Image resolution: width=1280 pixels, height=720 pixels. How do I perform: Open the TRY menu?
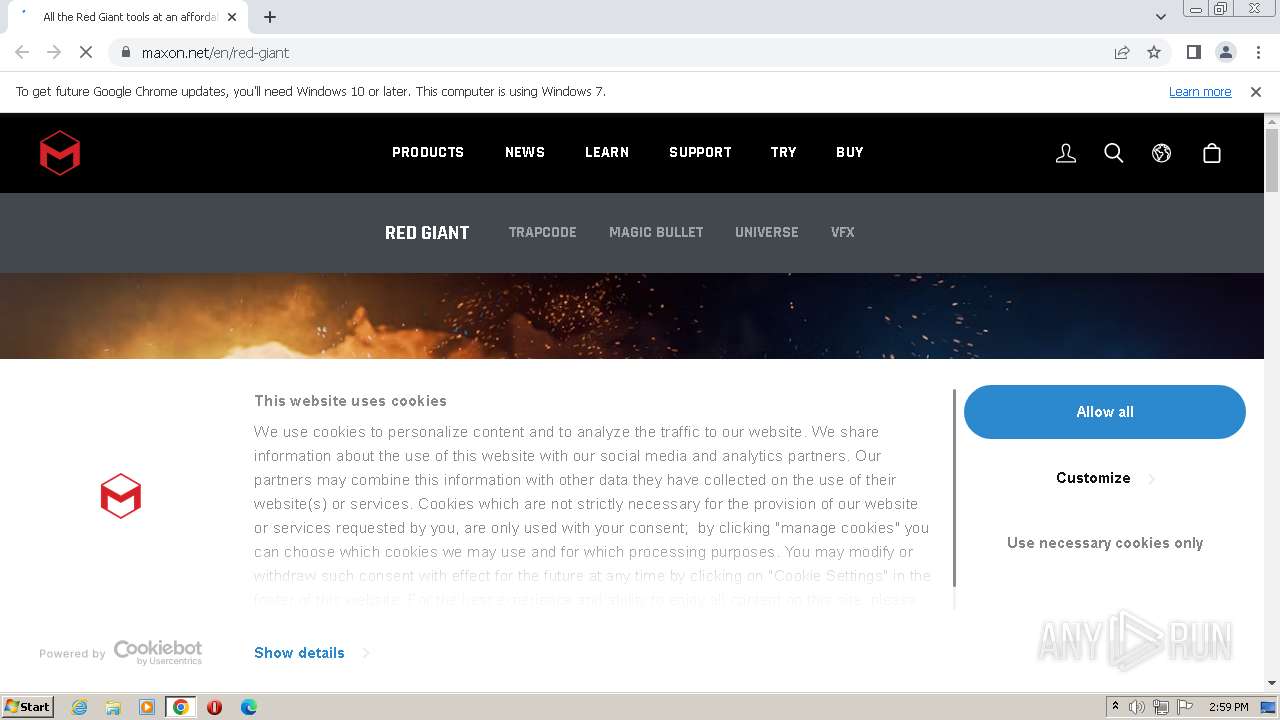click(784, 153)
